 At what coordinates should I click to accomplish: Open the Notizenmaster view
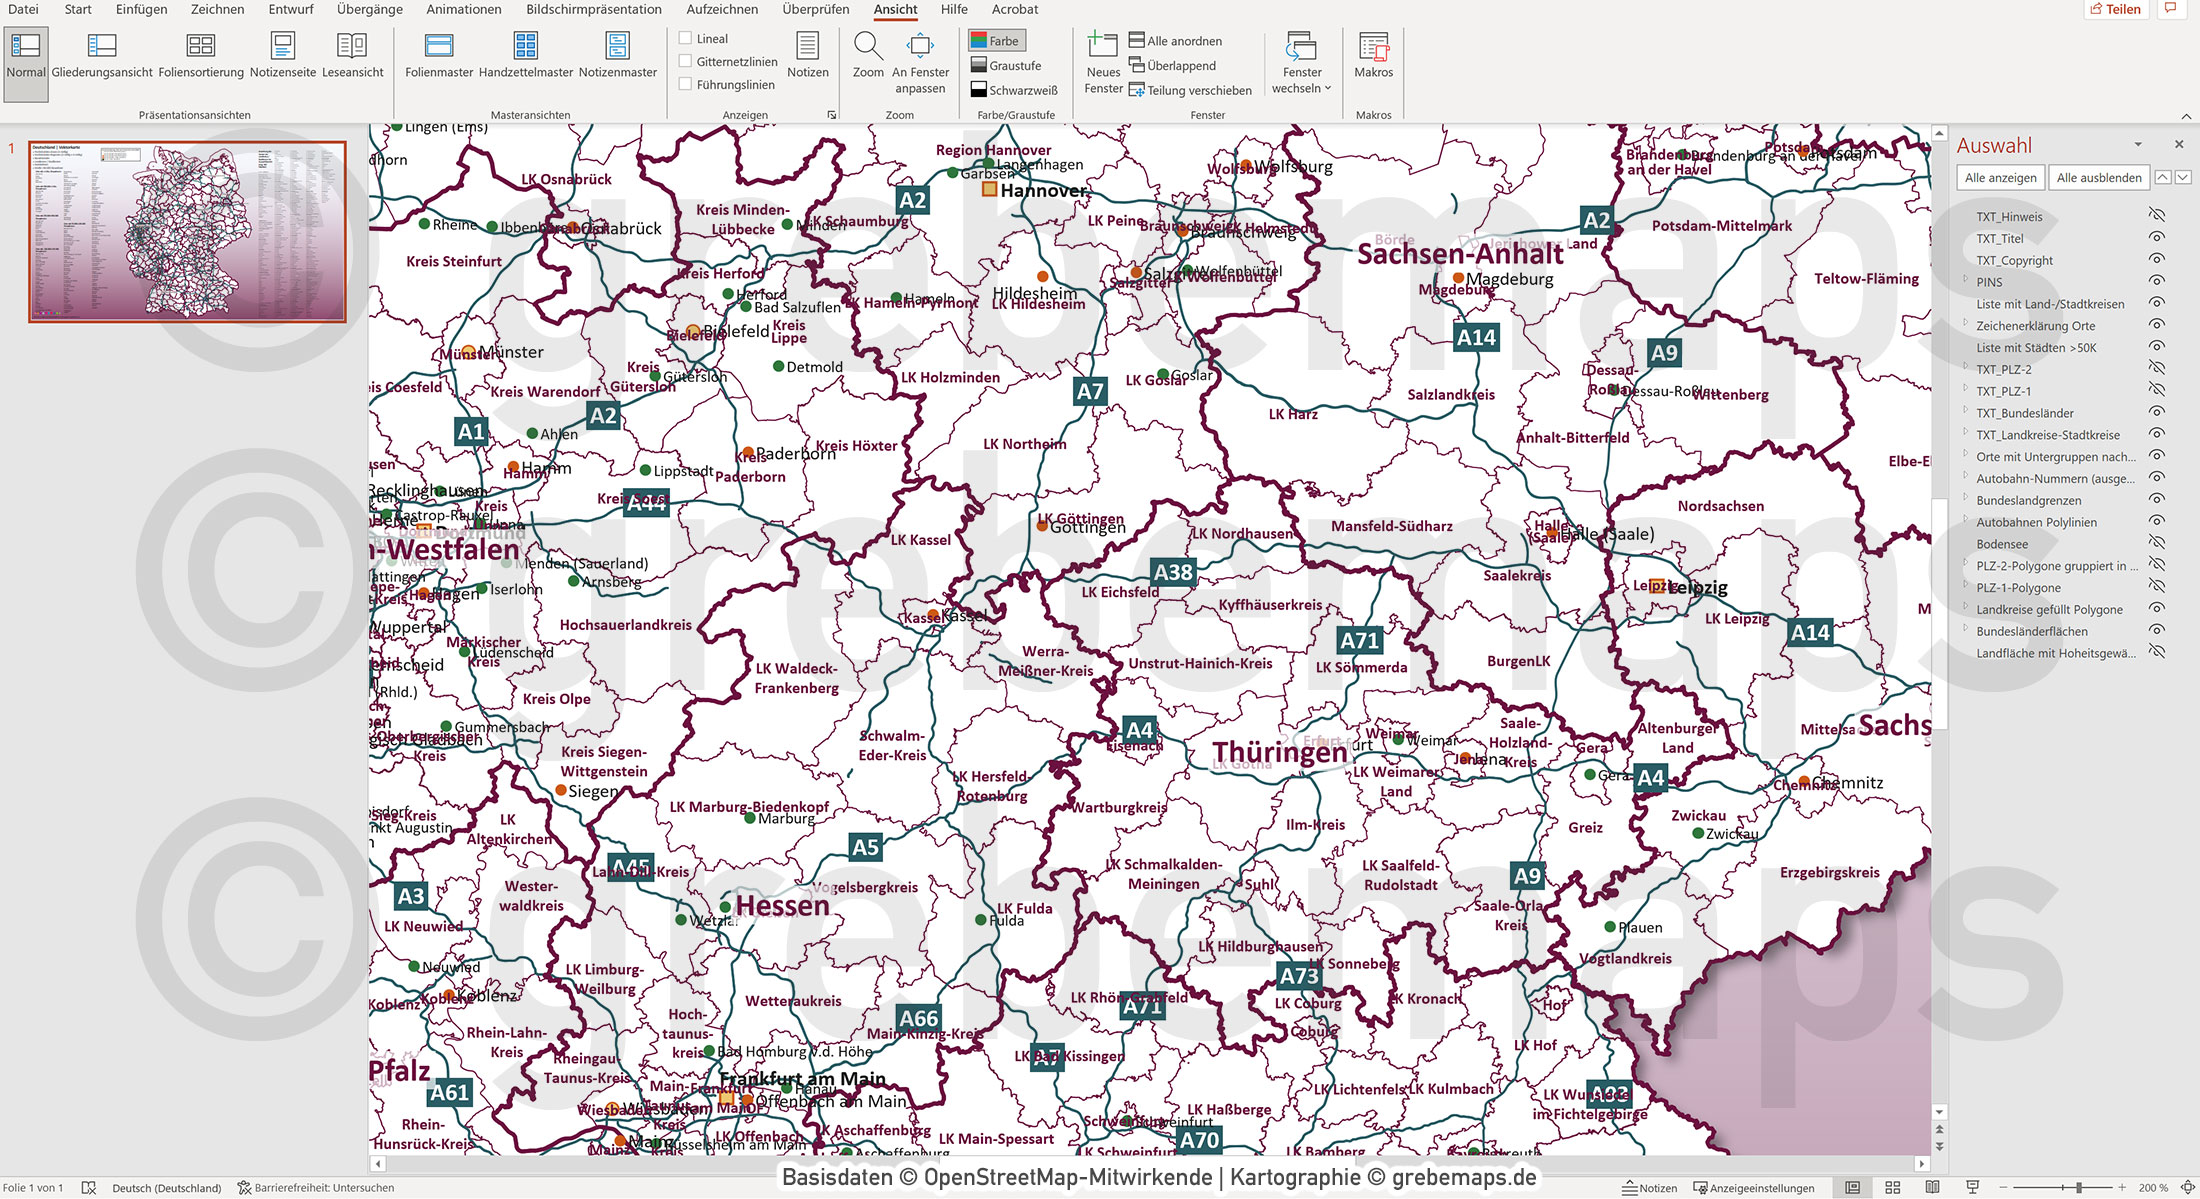tap(617, 55)
